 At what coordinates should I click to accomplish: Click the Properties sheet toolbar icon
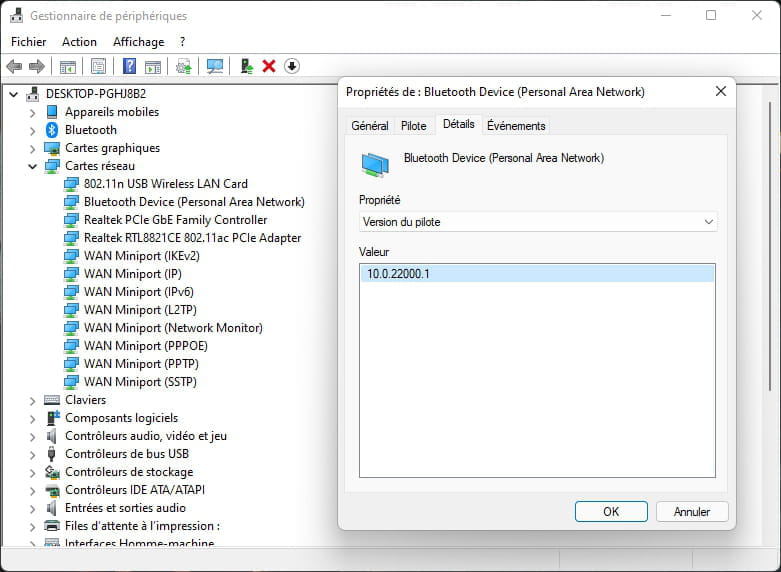(x=99, y=66)
